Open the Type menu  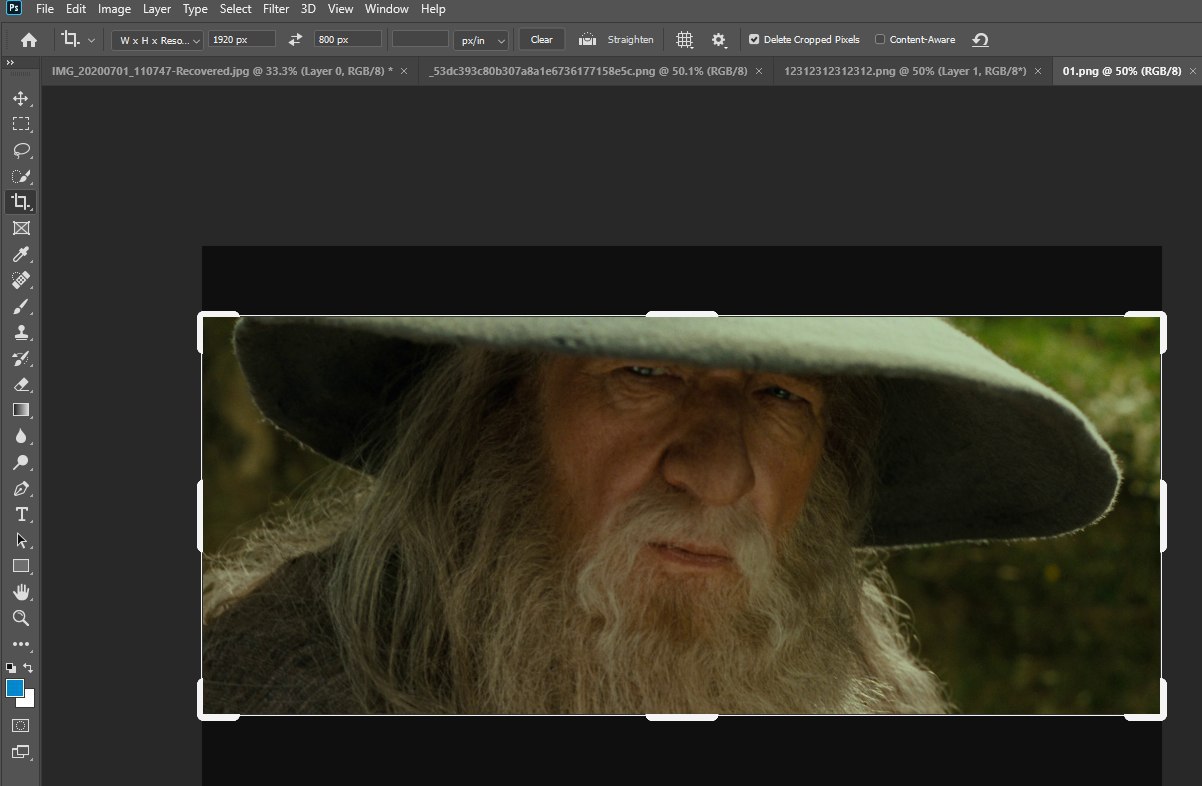coord(195,9)
